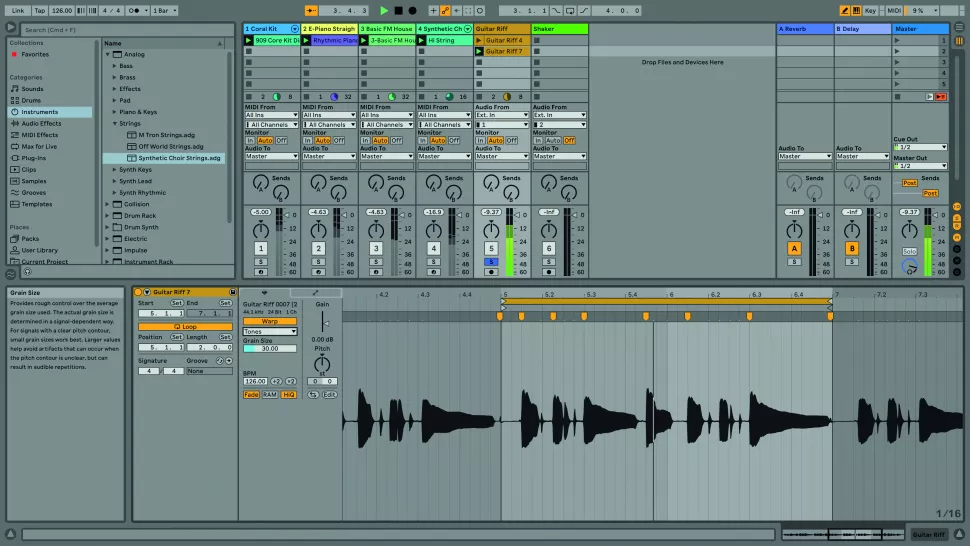Click the Drums category in browser
The height and width of the screenshot is (546, 970).
(x=32, y=100)
